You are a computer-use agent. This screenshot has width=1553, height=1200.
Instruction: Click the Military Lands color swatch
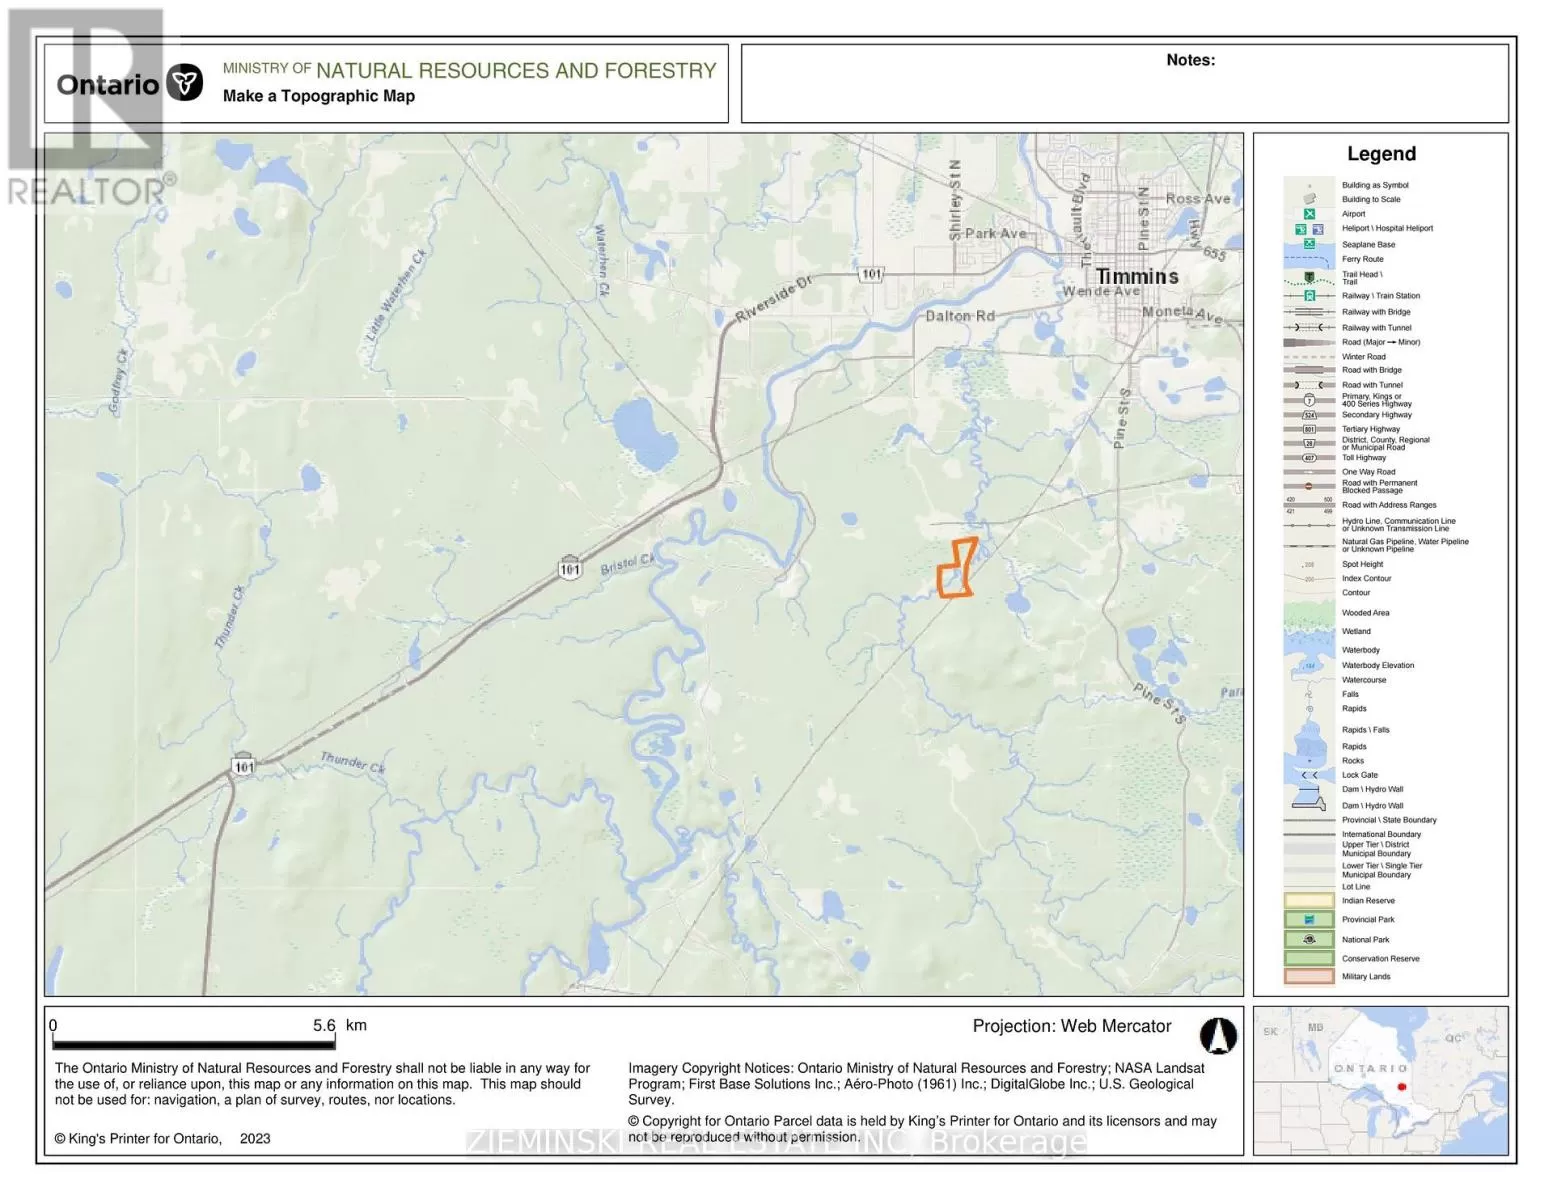point(1309,976)
